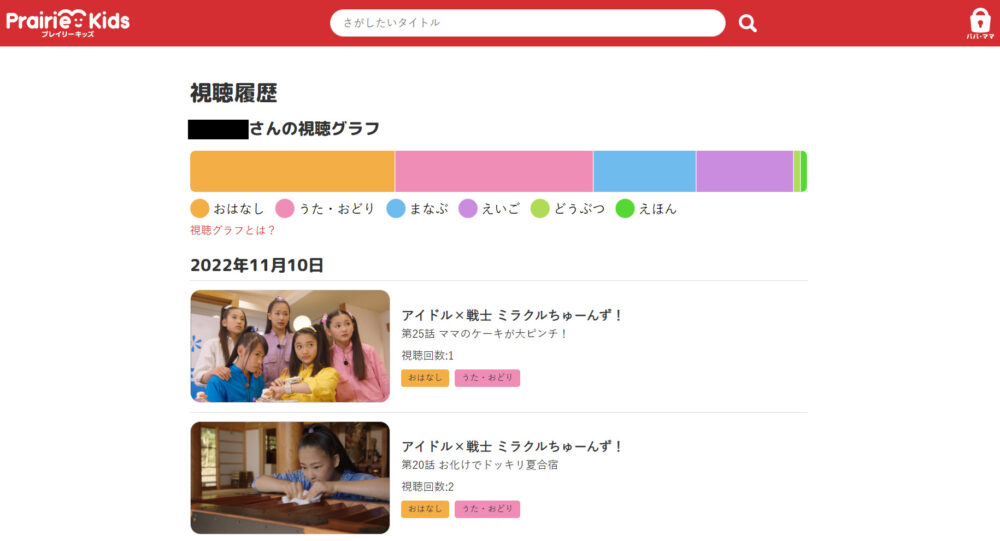Screen dimensions: 1000x541
Task: Click the orange おはなし legend dot
Action: [200, 209]
